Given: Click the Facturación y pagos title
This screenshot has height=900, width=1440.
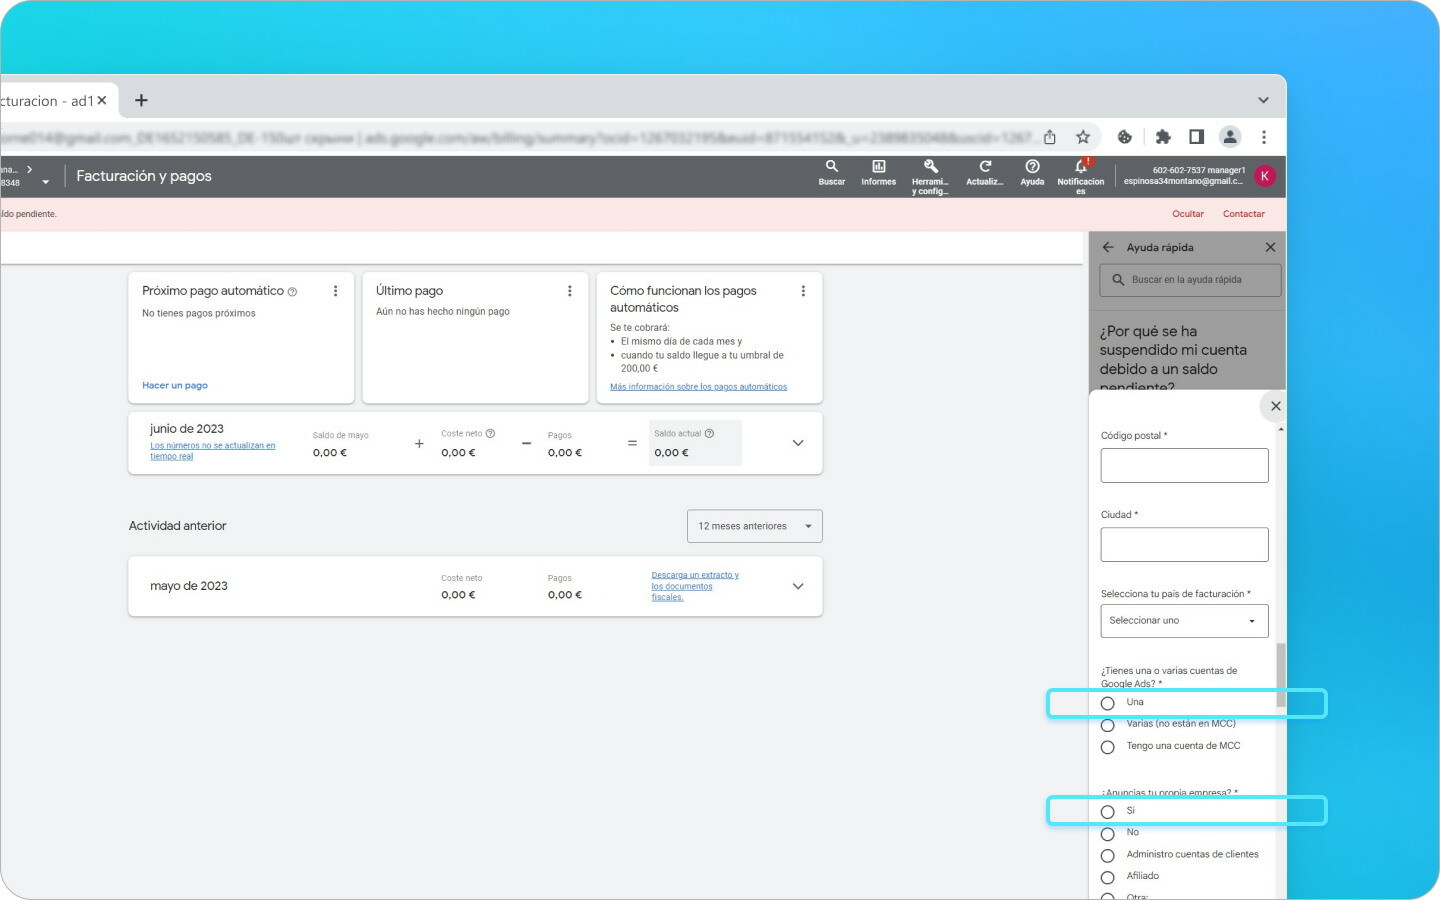Looking at the screenshot, I should click(x=144, y=176).
